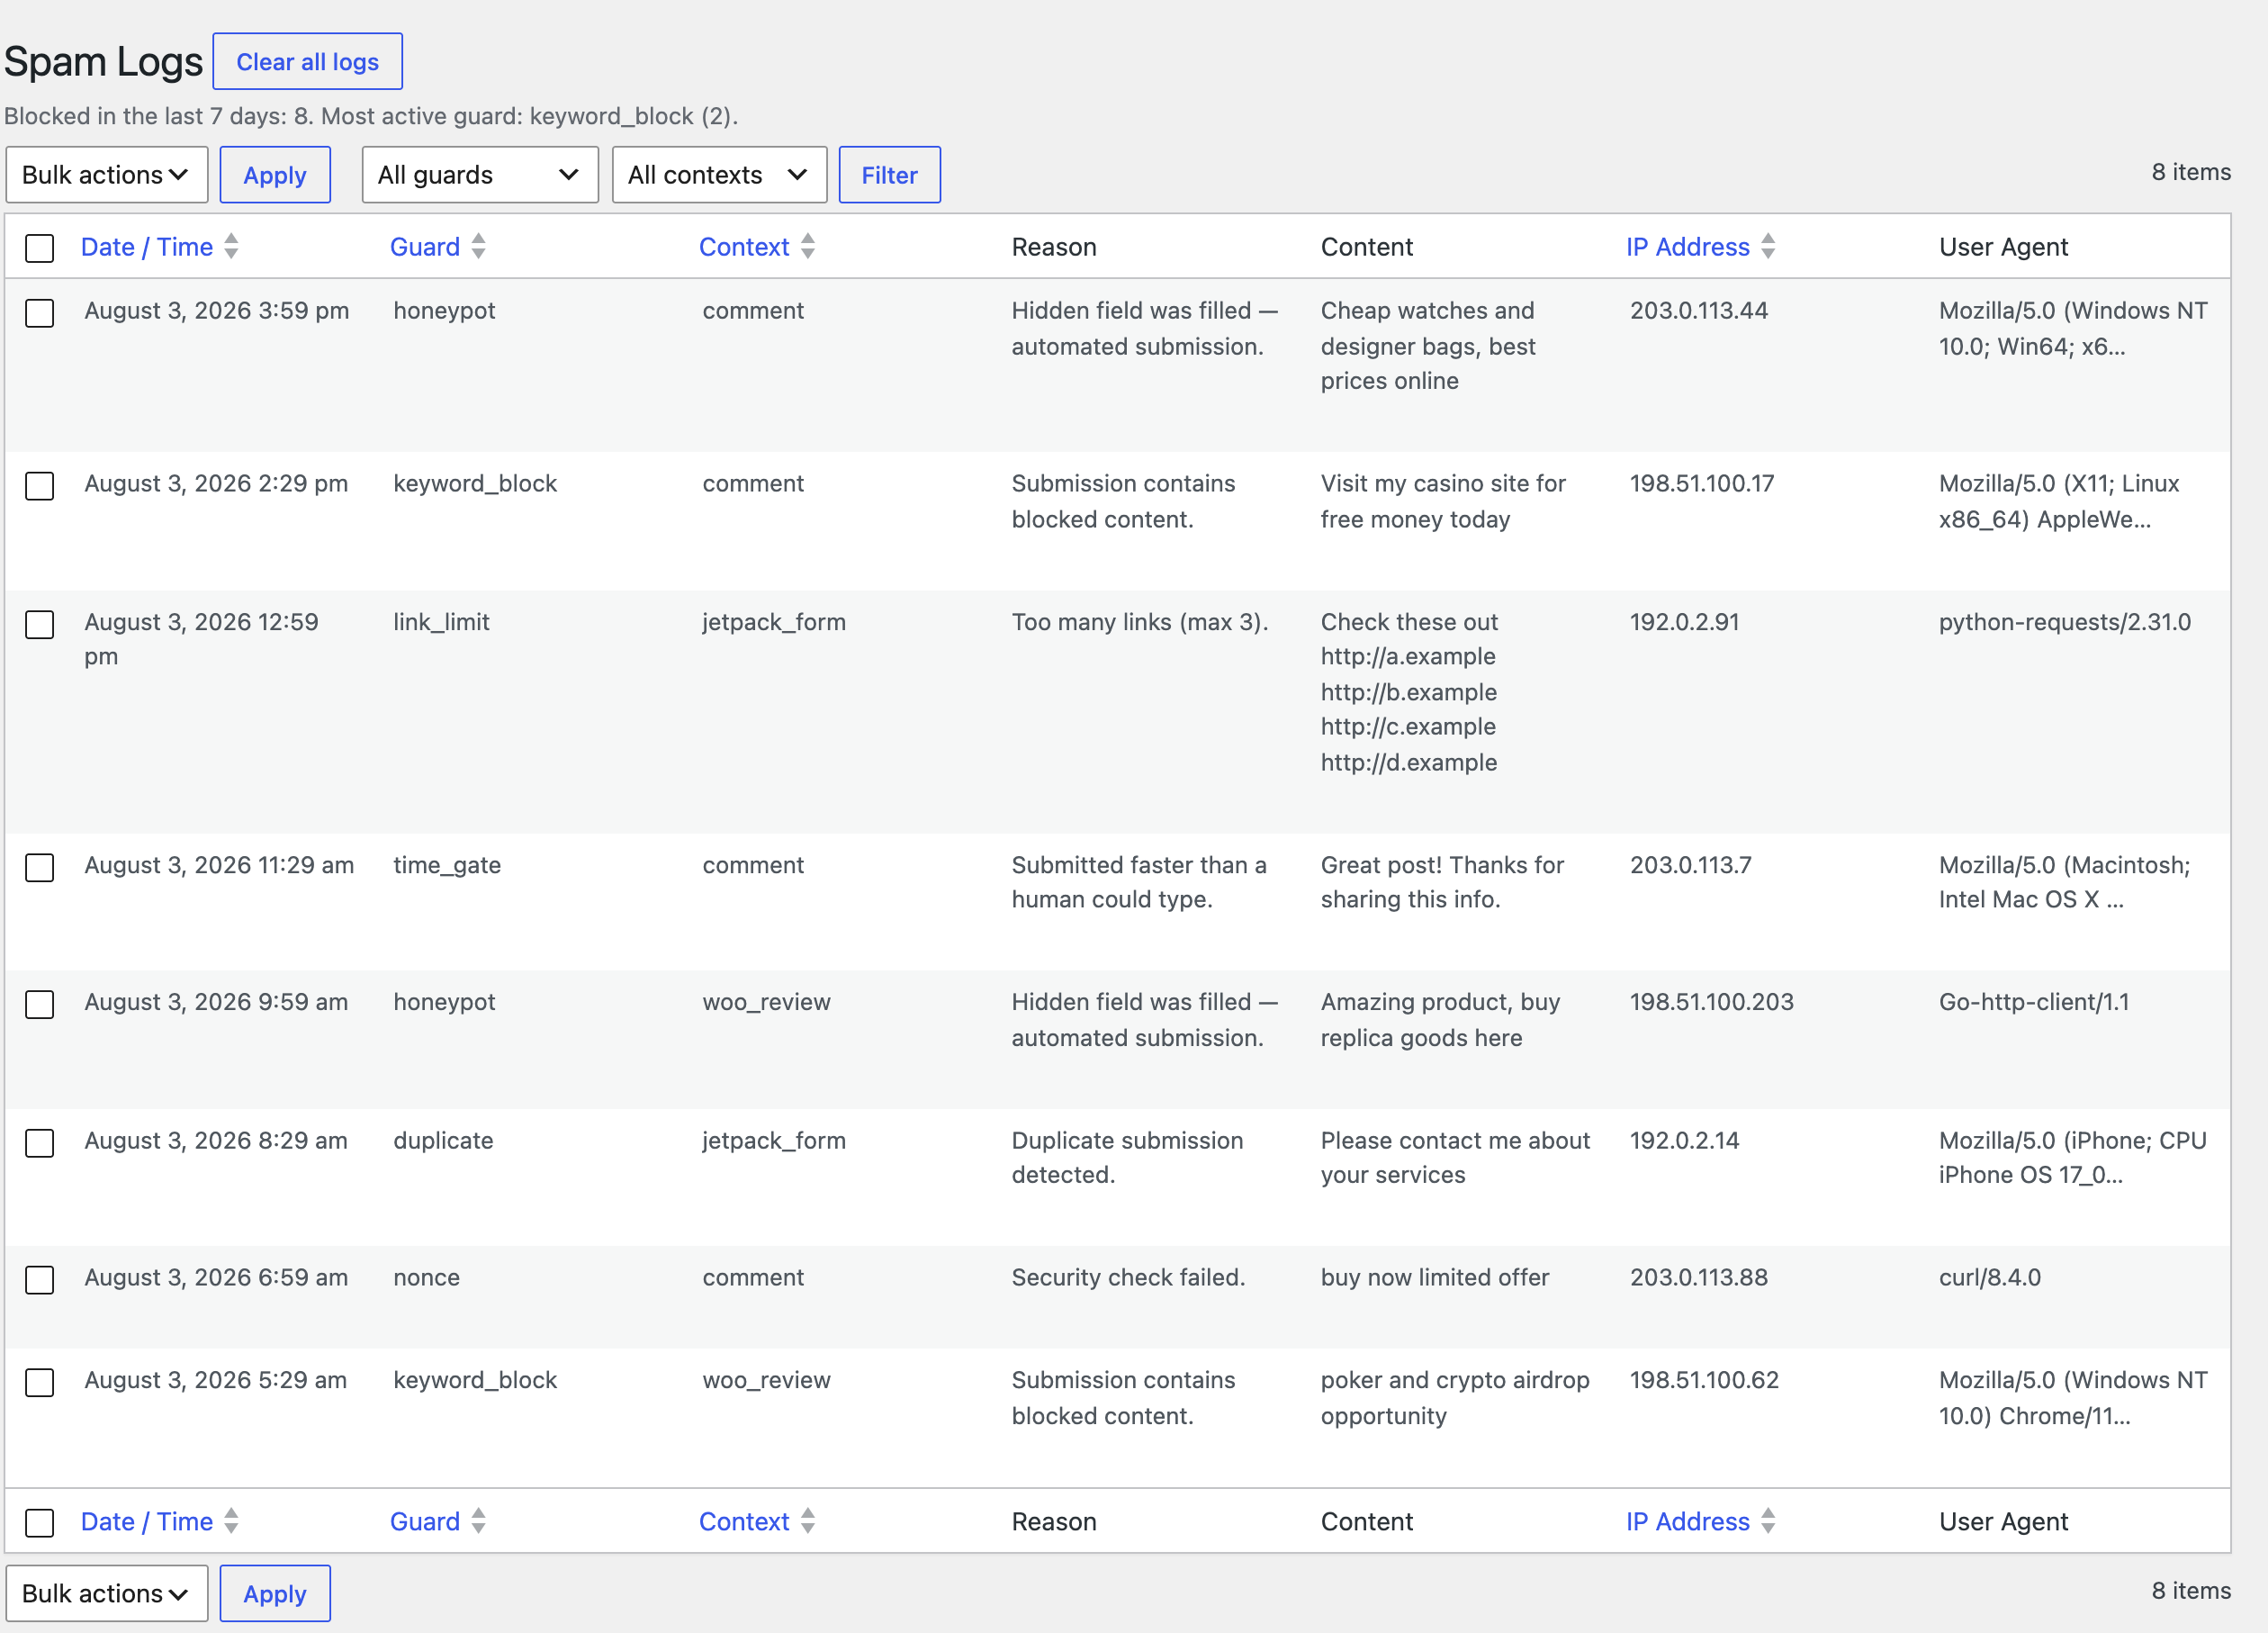
Task: Sort by top IP Address column link
Action: (x=1688, y=247)
